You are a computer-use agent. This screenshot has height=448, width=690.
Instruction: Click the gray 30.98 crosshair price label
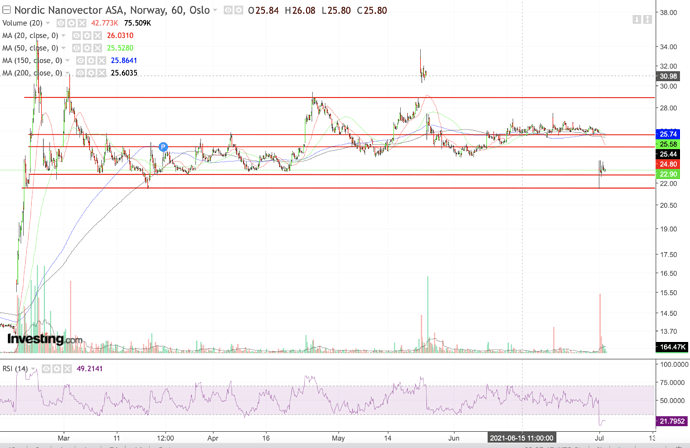coord(668,76)
